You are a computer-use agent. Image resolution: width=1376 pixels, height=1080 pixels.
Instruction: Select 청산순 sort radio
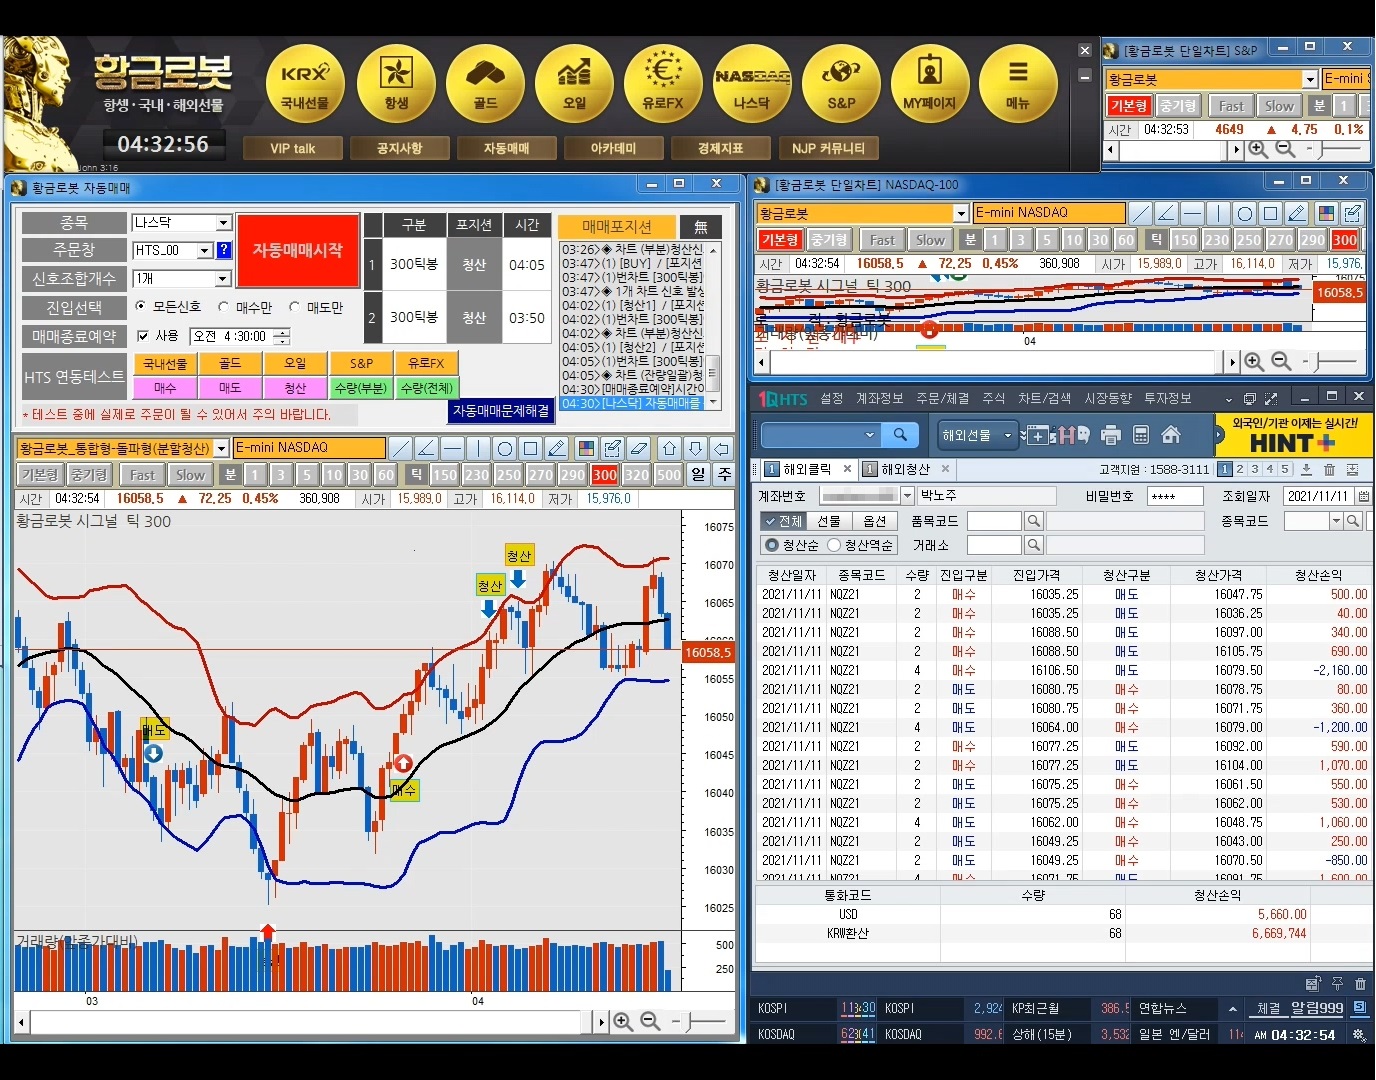coord(771,545)
